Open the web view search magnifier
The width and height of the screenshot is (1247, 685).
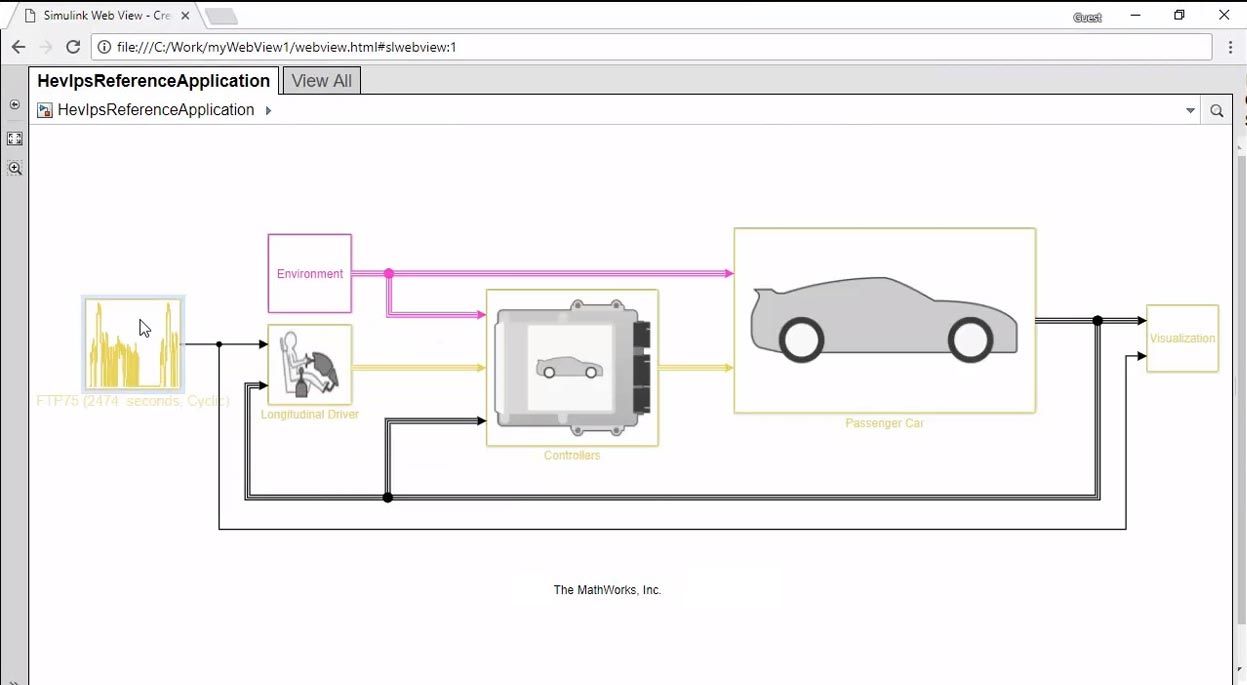(x=1216, y=111)
